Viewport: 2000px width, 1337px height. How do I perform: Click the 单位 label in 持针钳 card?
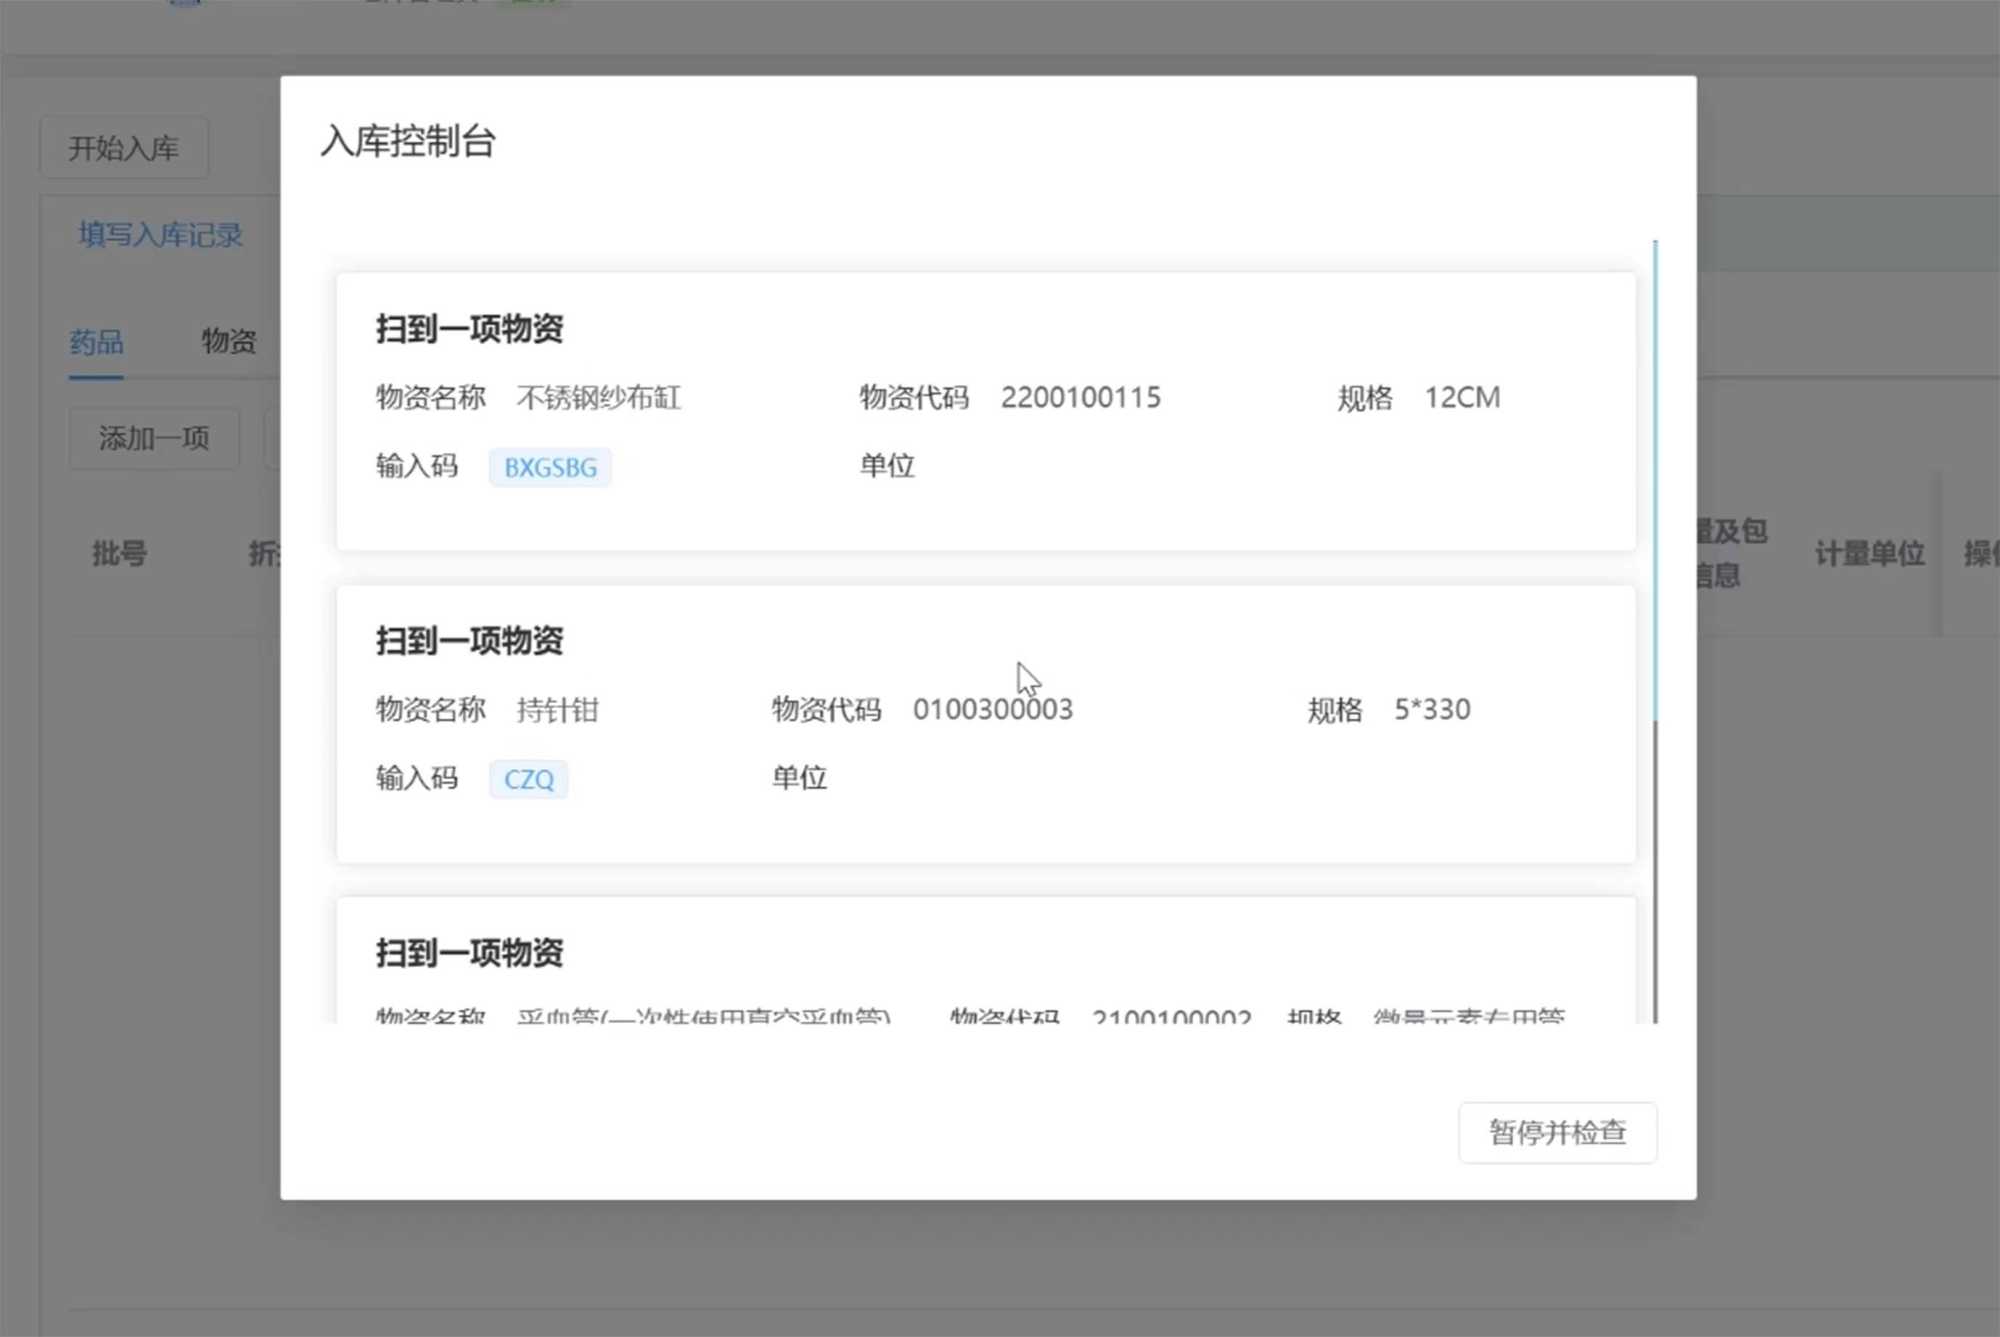(799, 778)
